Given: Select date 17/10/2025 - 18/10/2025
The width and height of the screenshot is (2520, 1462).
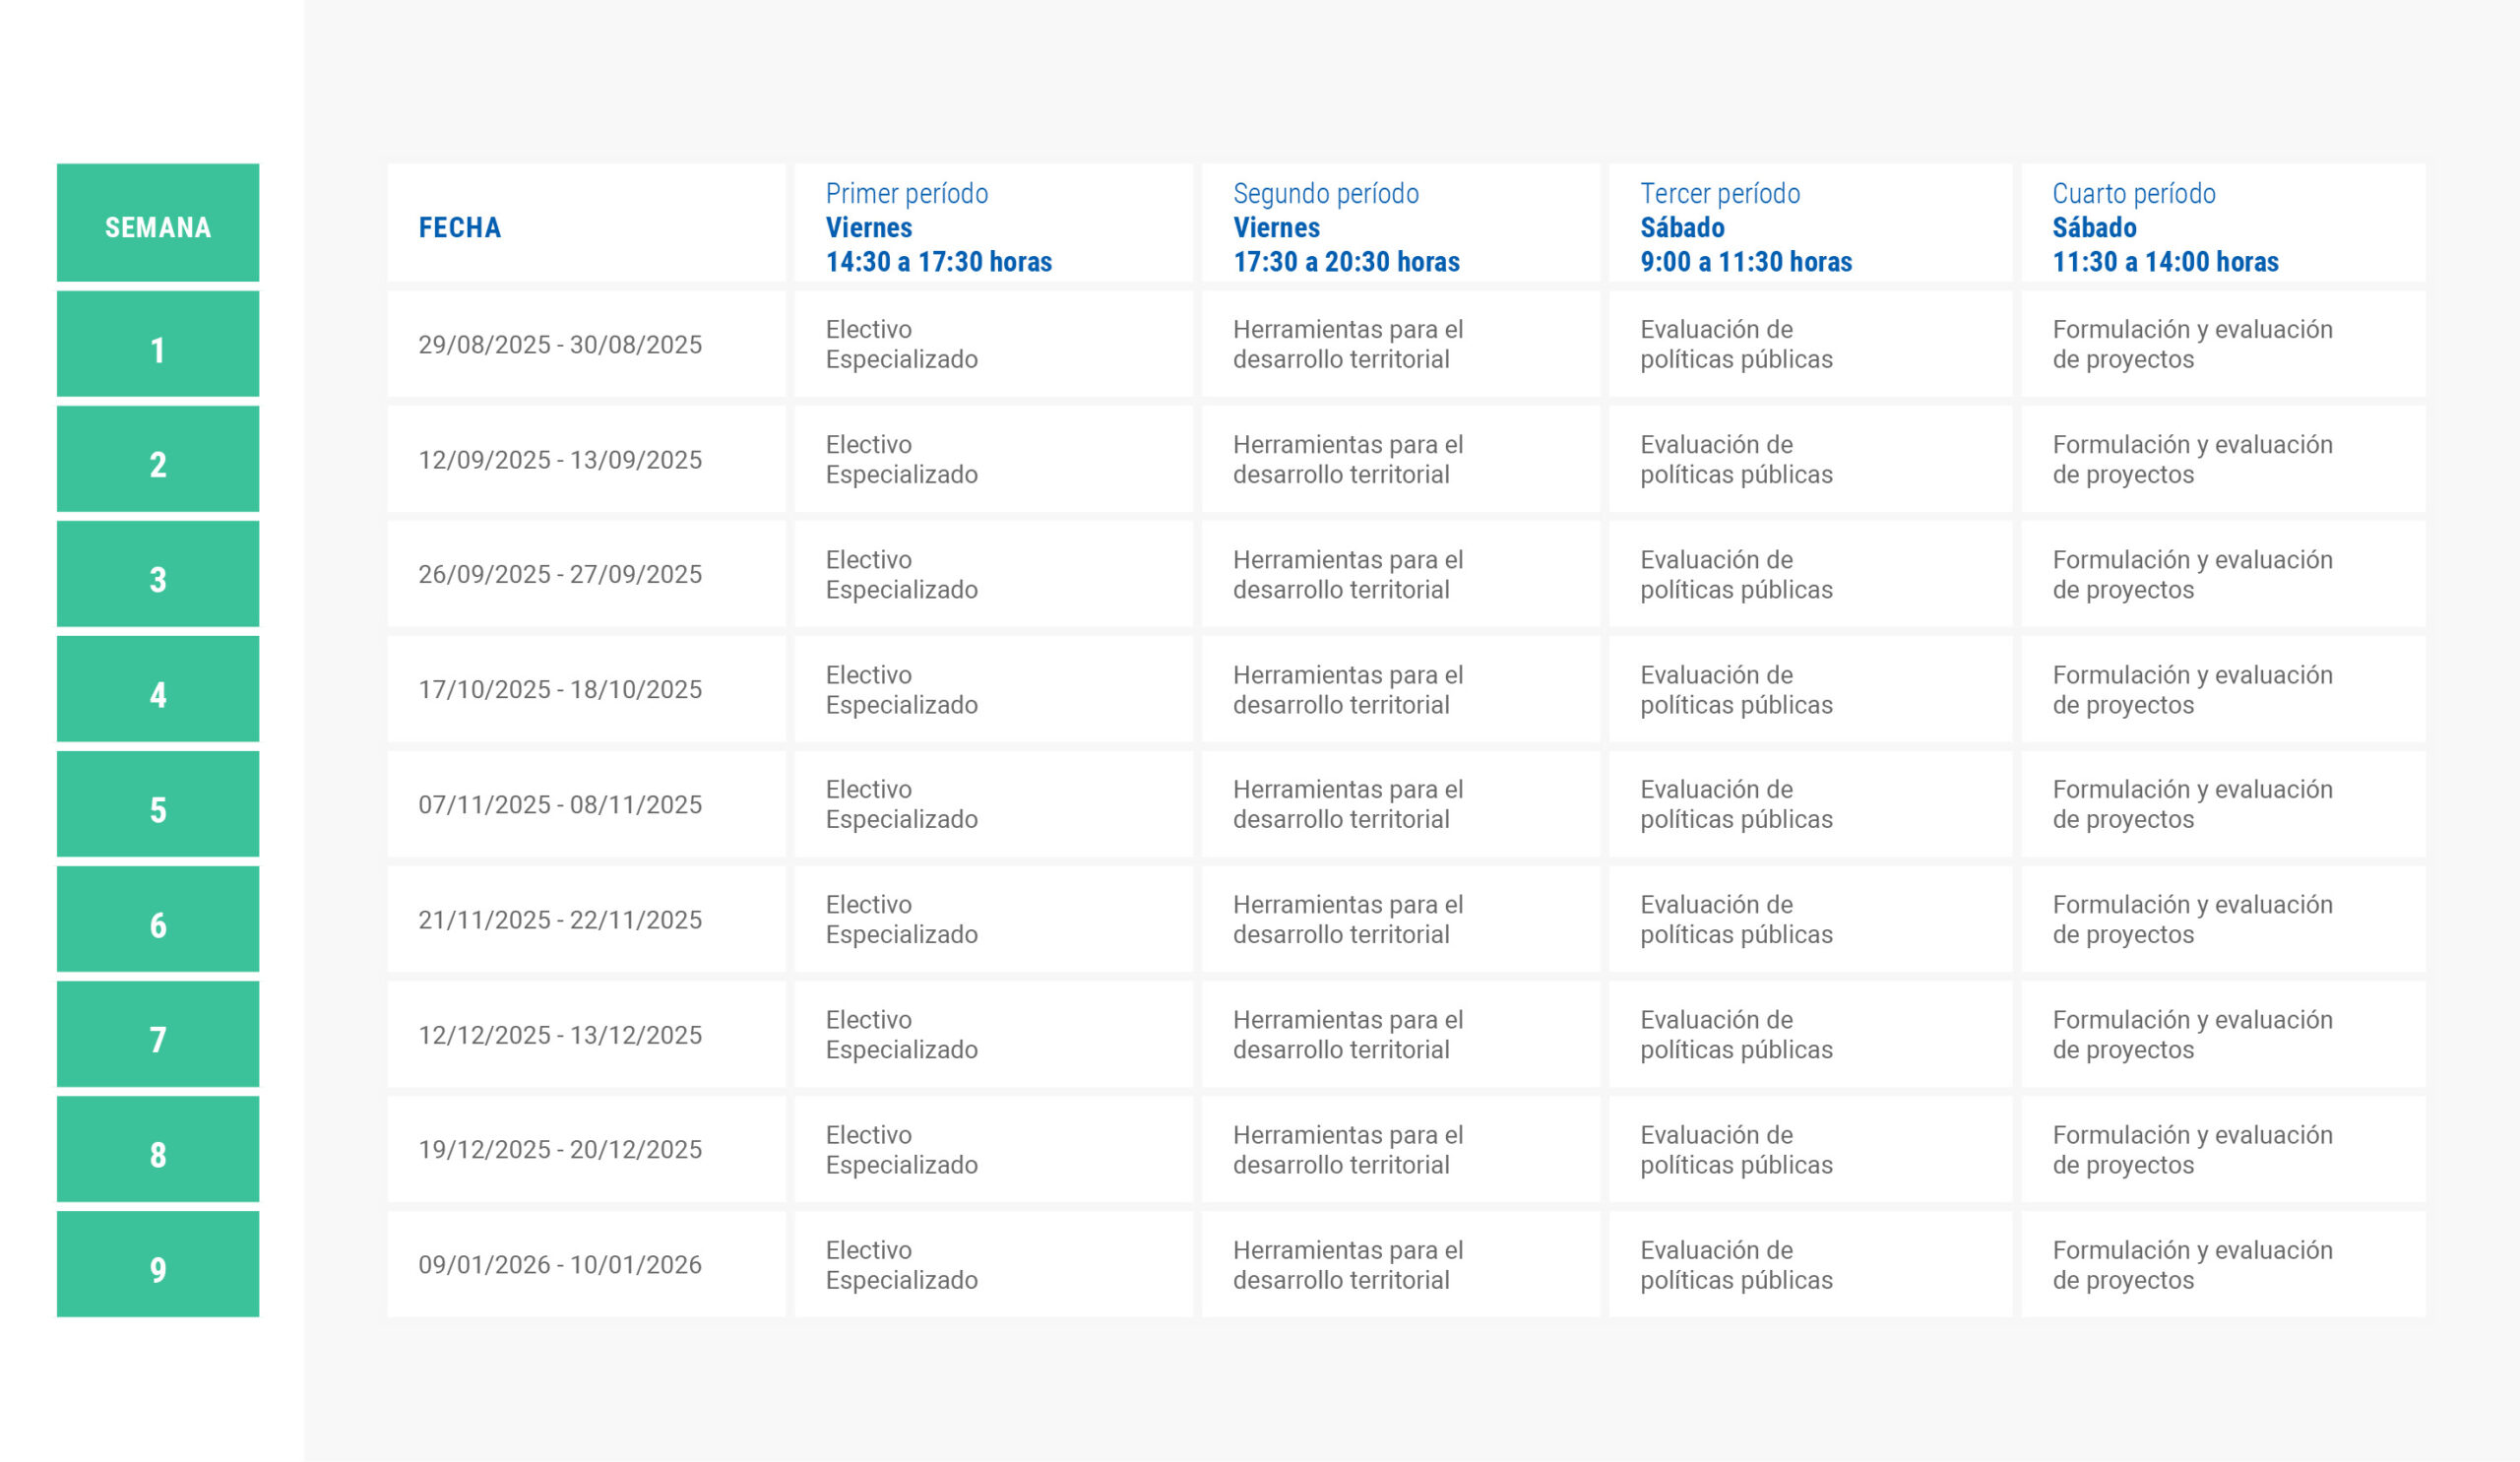Looking at the screenshot, I should pyautogui.click(x=586, y=689).
